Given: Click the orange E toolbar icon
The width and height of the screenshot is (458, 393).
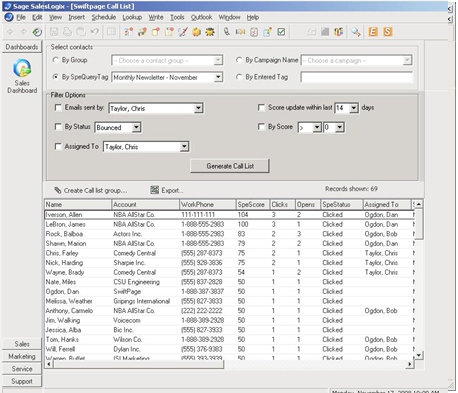Looking at the screenshot, I should [x=373, y=32].
